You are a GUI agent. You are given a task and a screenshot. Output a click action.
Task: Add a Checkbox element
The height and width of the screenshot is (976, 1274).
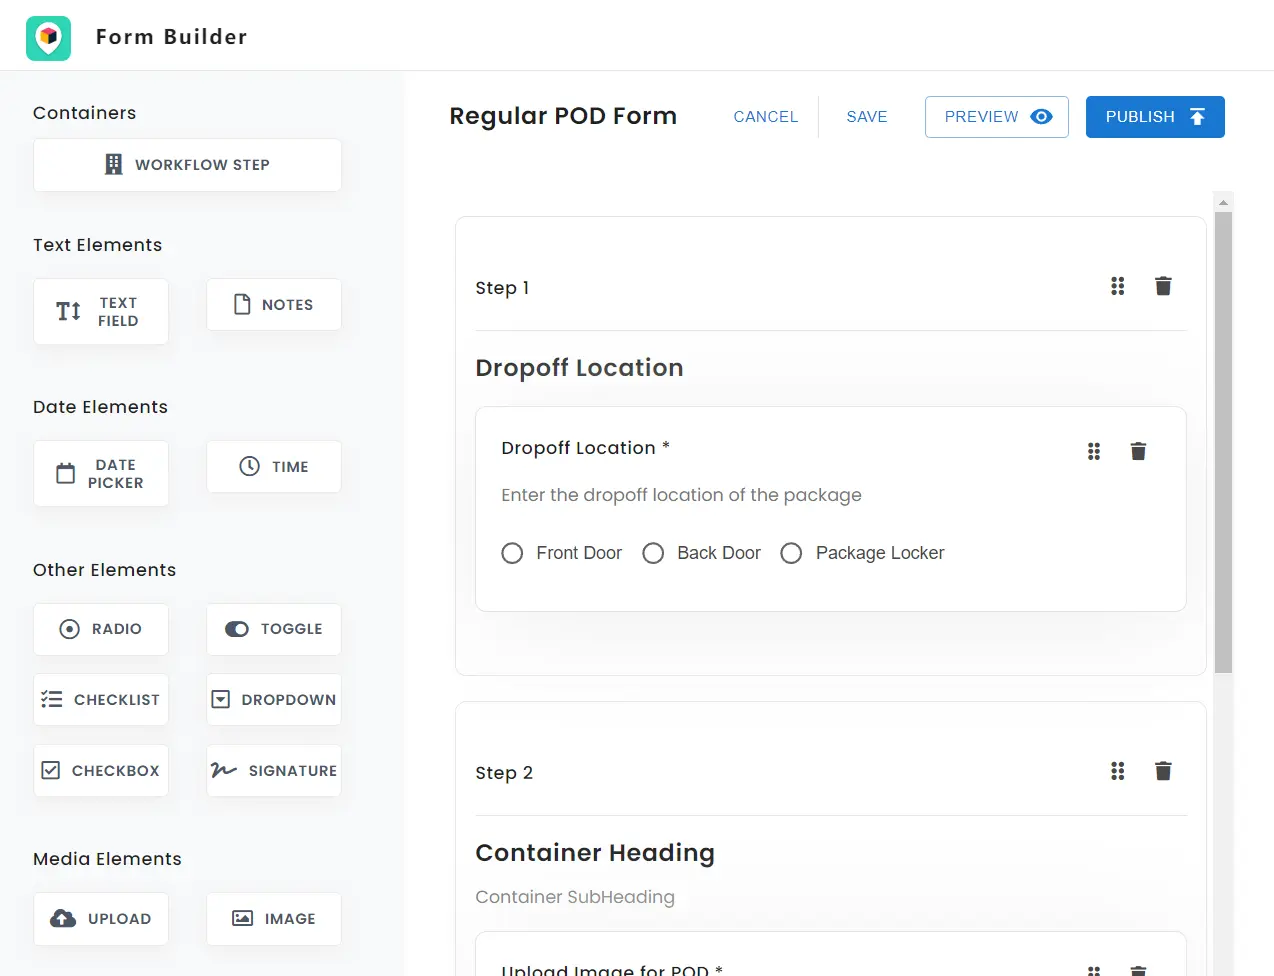[x=100, y=770]
